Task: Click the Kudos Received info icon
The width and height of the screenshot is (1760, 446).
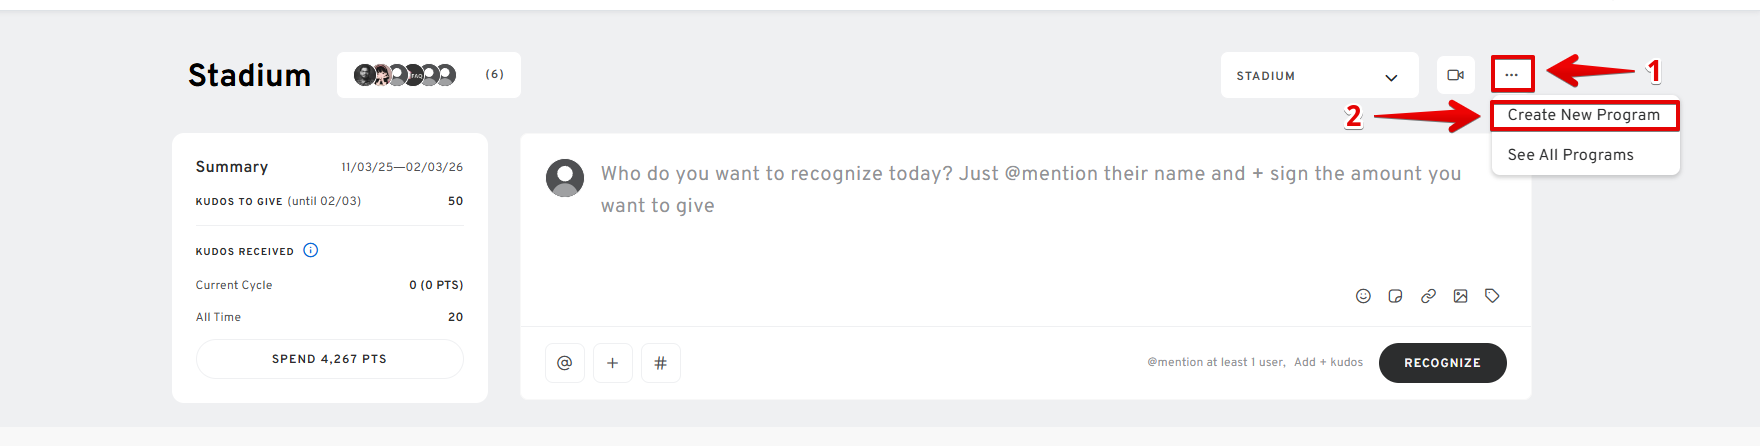Action: [311, 250]
